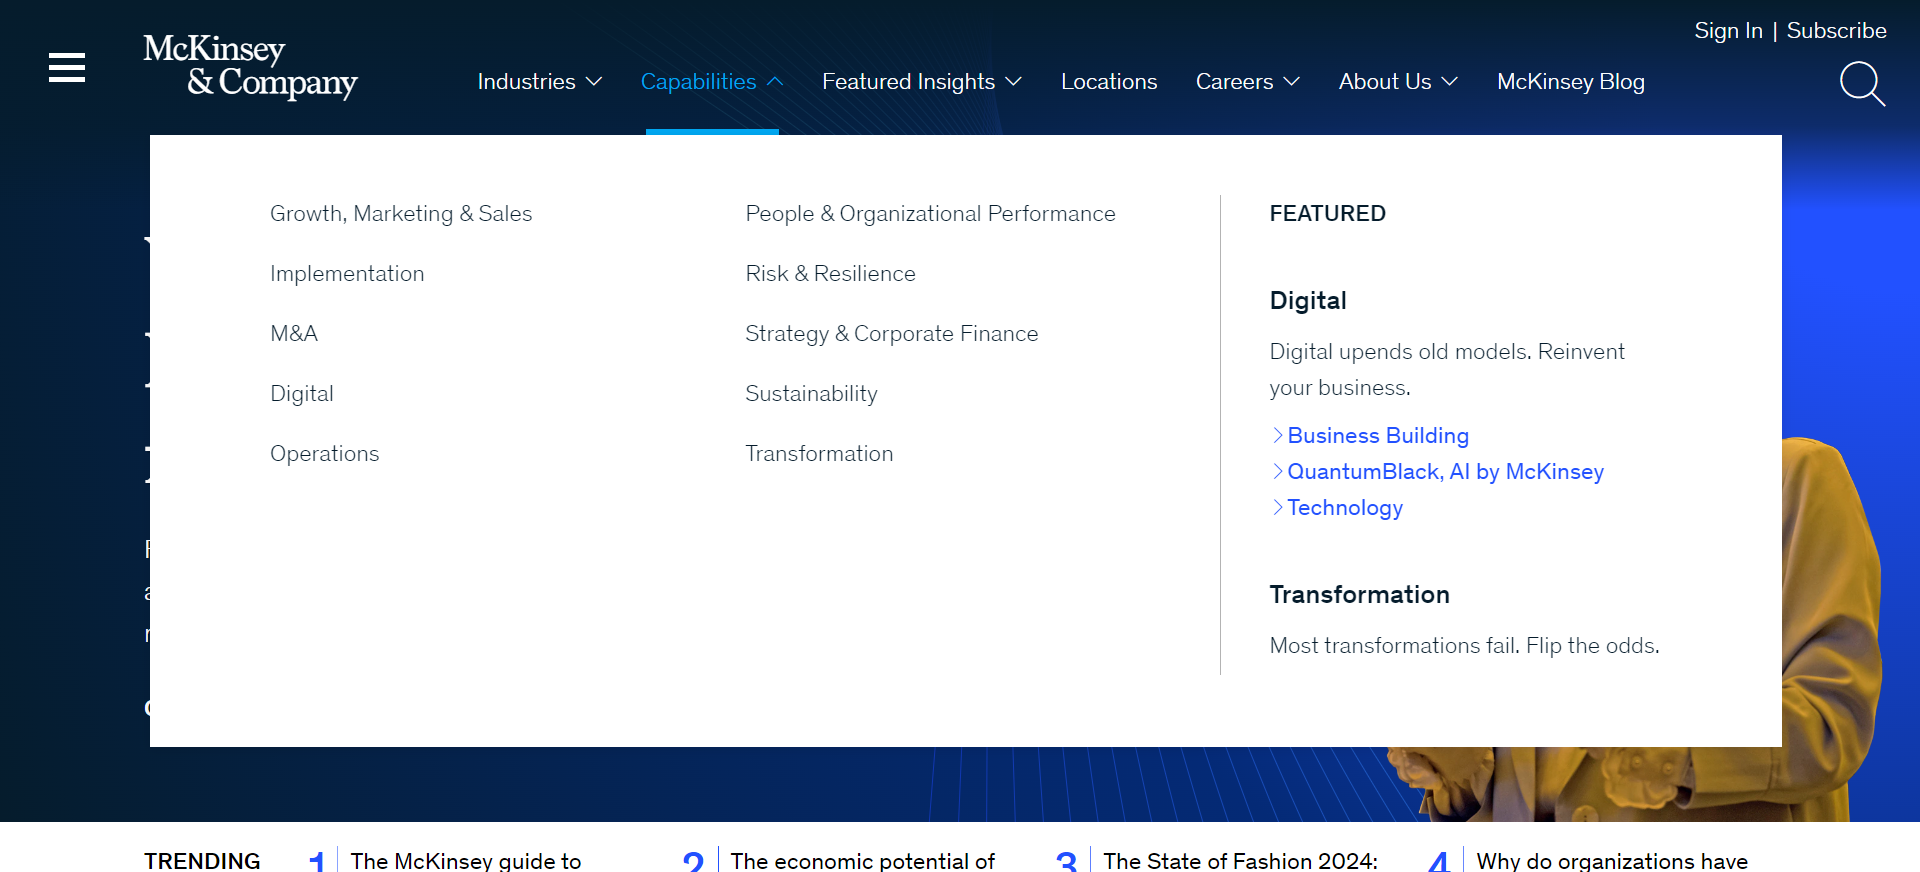
Task: Open featured Transformation heading
Action: pos(1359,595)
